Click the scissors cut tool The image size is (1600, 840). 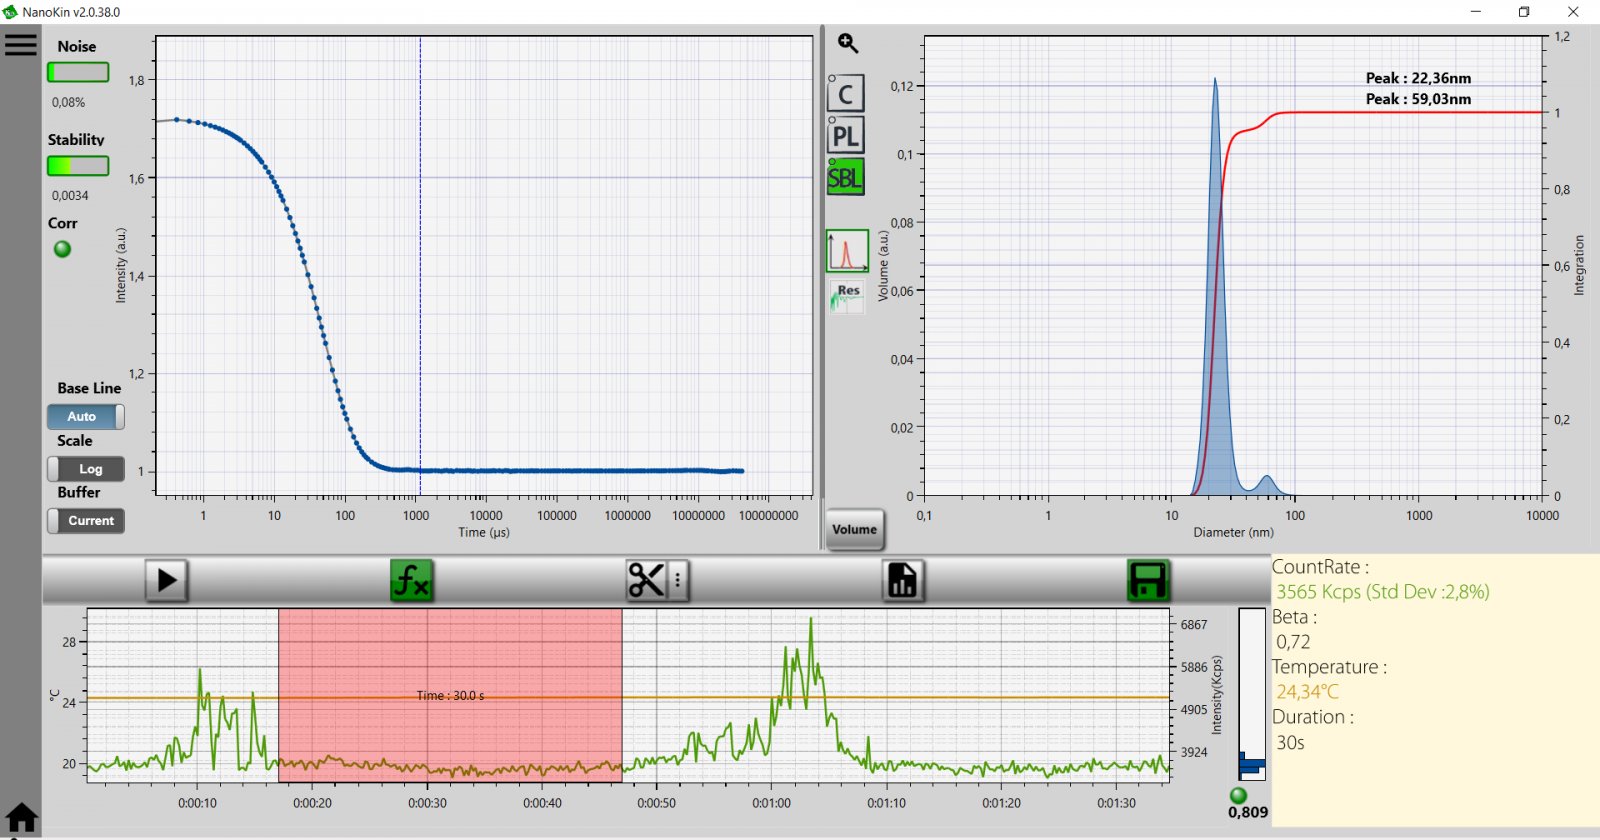click(x=646, y=580)
